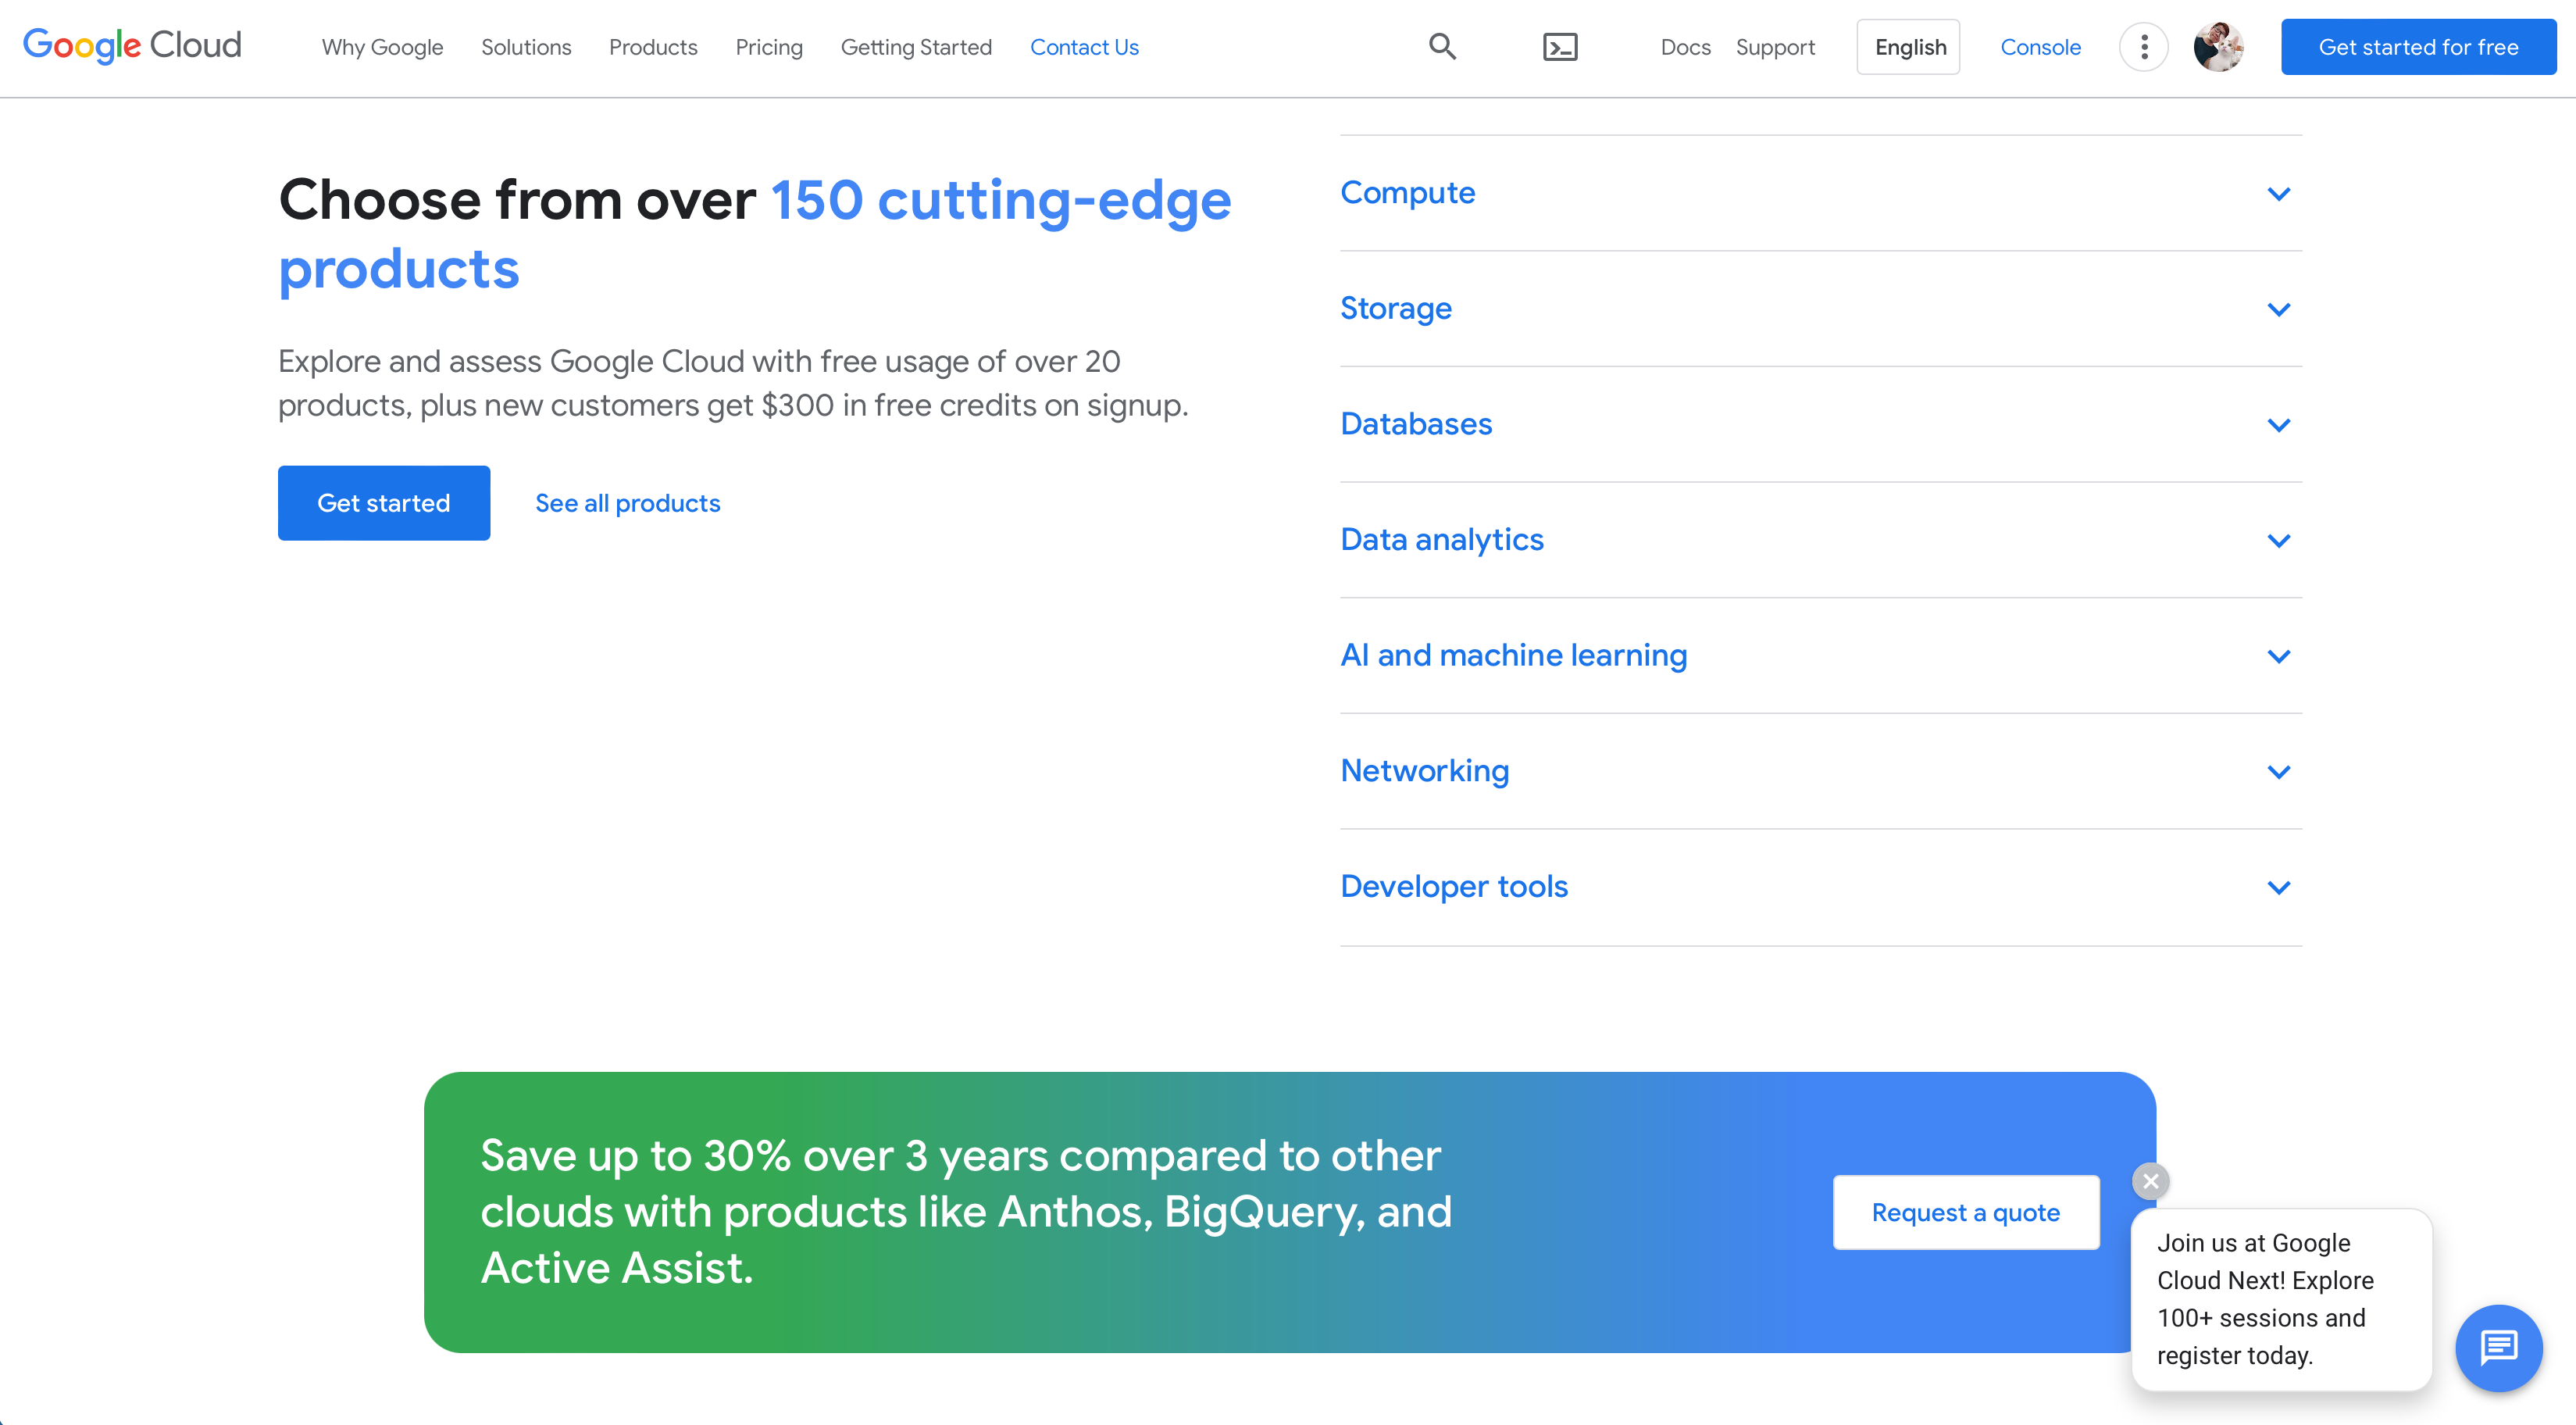
Task: Open the Solutions menu item
Action: coord(526,47)
